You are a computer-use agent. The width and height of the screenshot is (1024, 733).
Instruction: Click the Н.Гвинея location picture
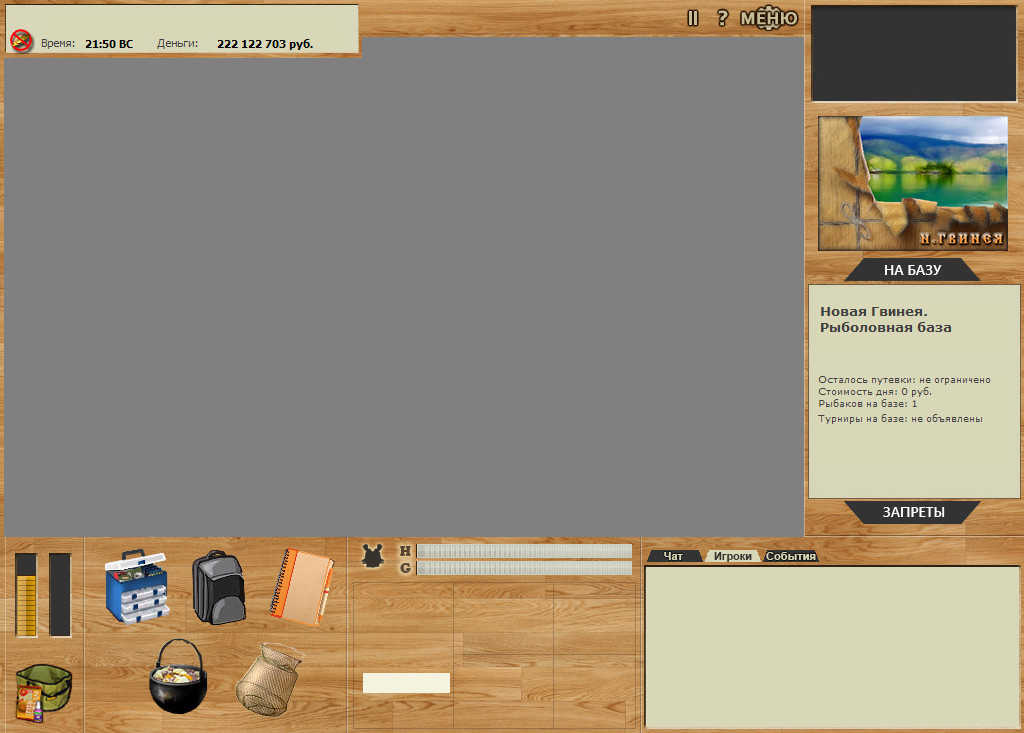tap(913, 184)
